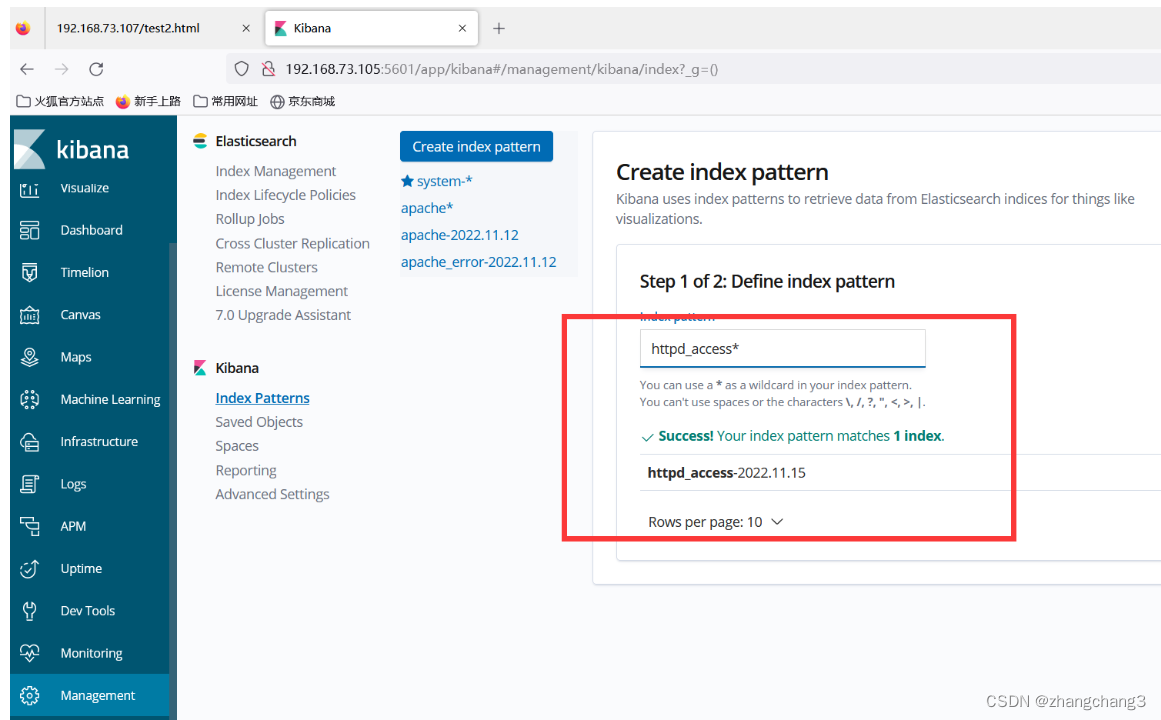
Task: Close the test2.html tab
Action: coord(246,28)
